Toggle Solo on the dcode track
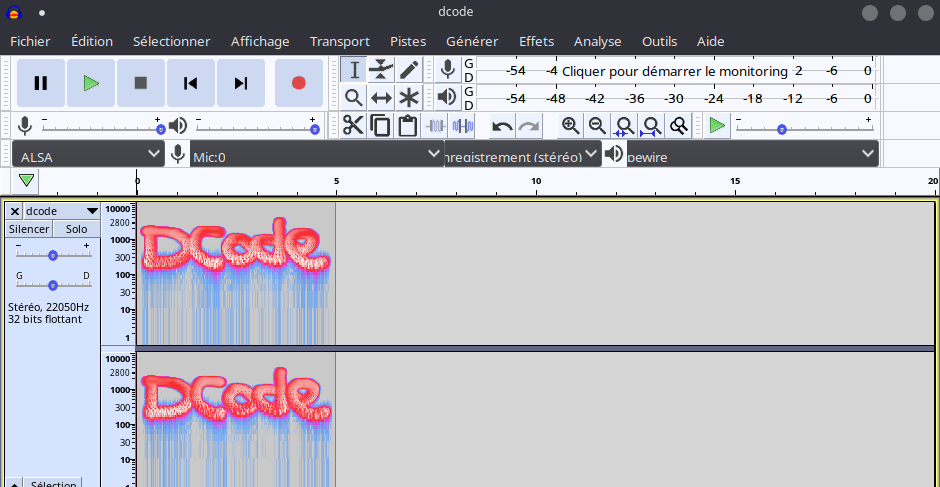This screenshot has width=940, height=487. pyautogui.click(x=76, y=229)
